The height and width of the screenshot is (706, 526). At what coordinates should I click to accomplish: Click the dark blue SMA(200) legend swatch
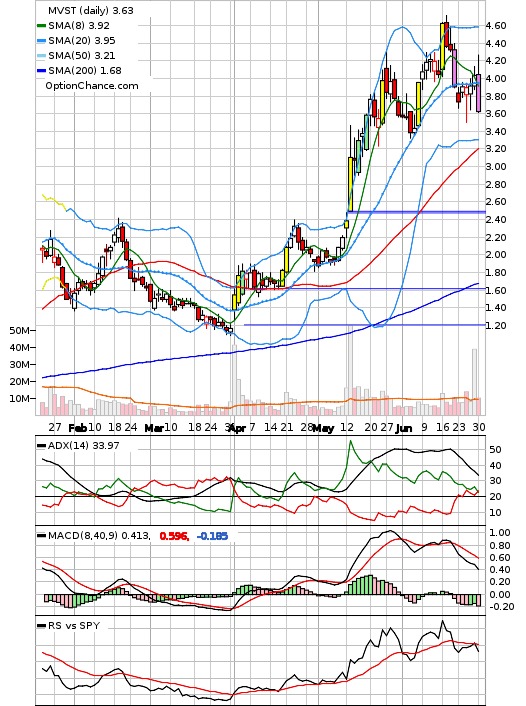(x=41, y=71)
